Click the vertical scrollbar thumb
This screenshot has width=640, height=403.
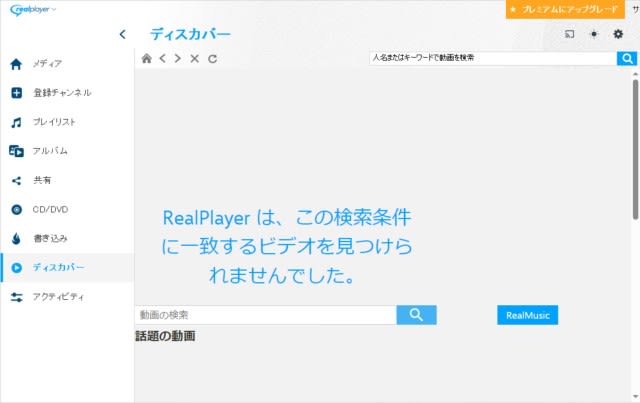pos(636,149)
